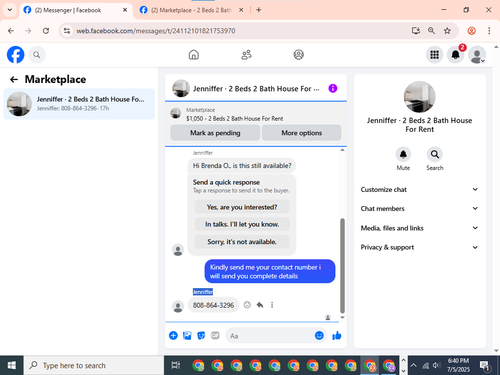Click the Facebook logo
Image resolution: width=500 pixels, height=375 pixels.
pyautogui.click(x=15, y=55)
